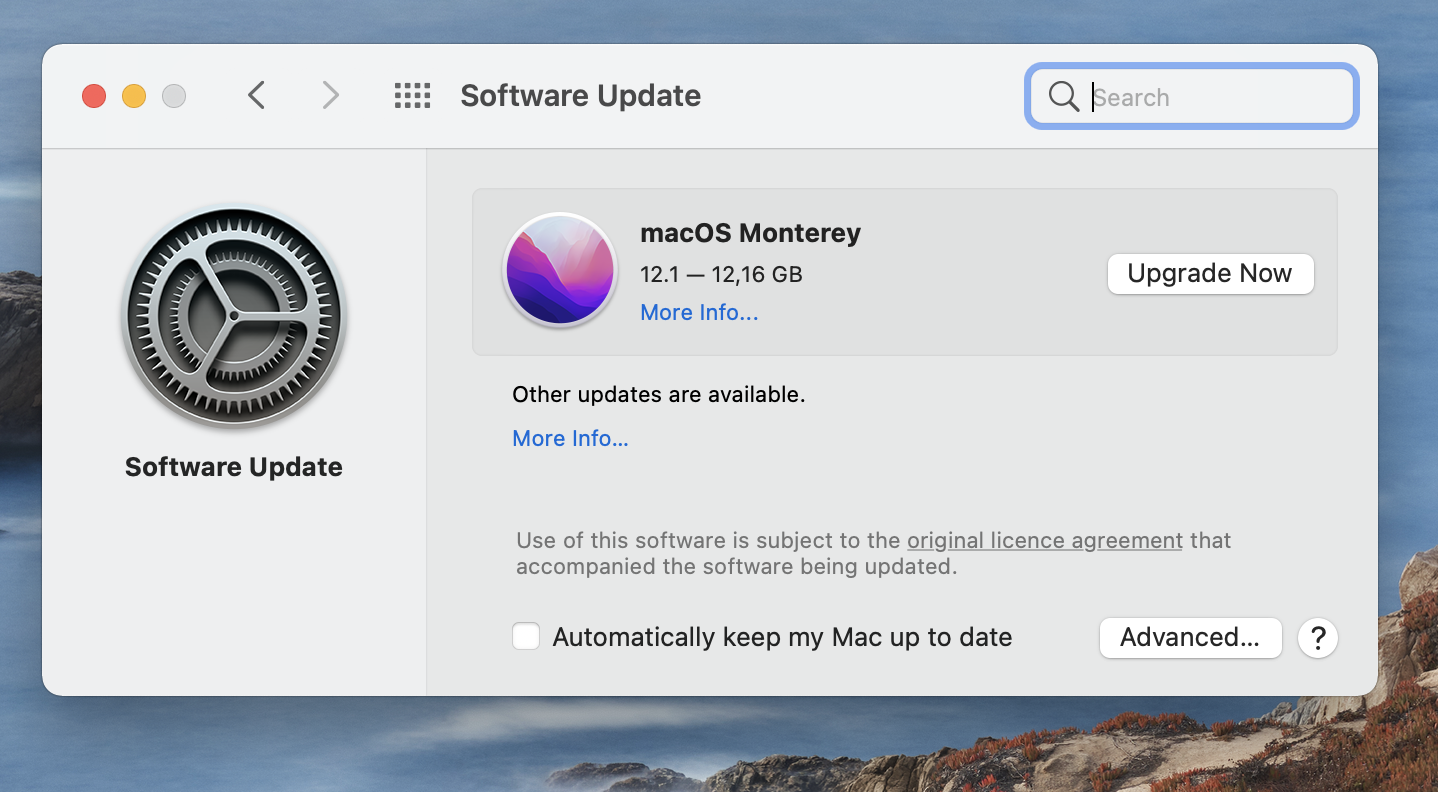This screenshot has width=1438, height=792.
Task: Click the 12.1 — 12,16 GB text
Action: tap(721, 274)
